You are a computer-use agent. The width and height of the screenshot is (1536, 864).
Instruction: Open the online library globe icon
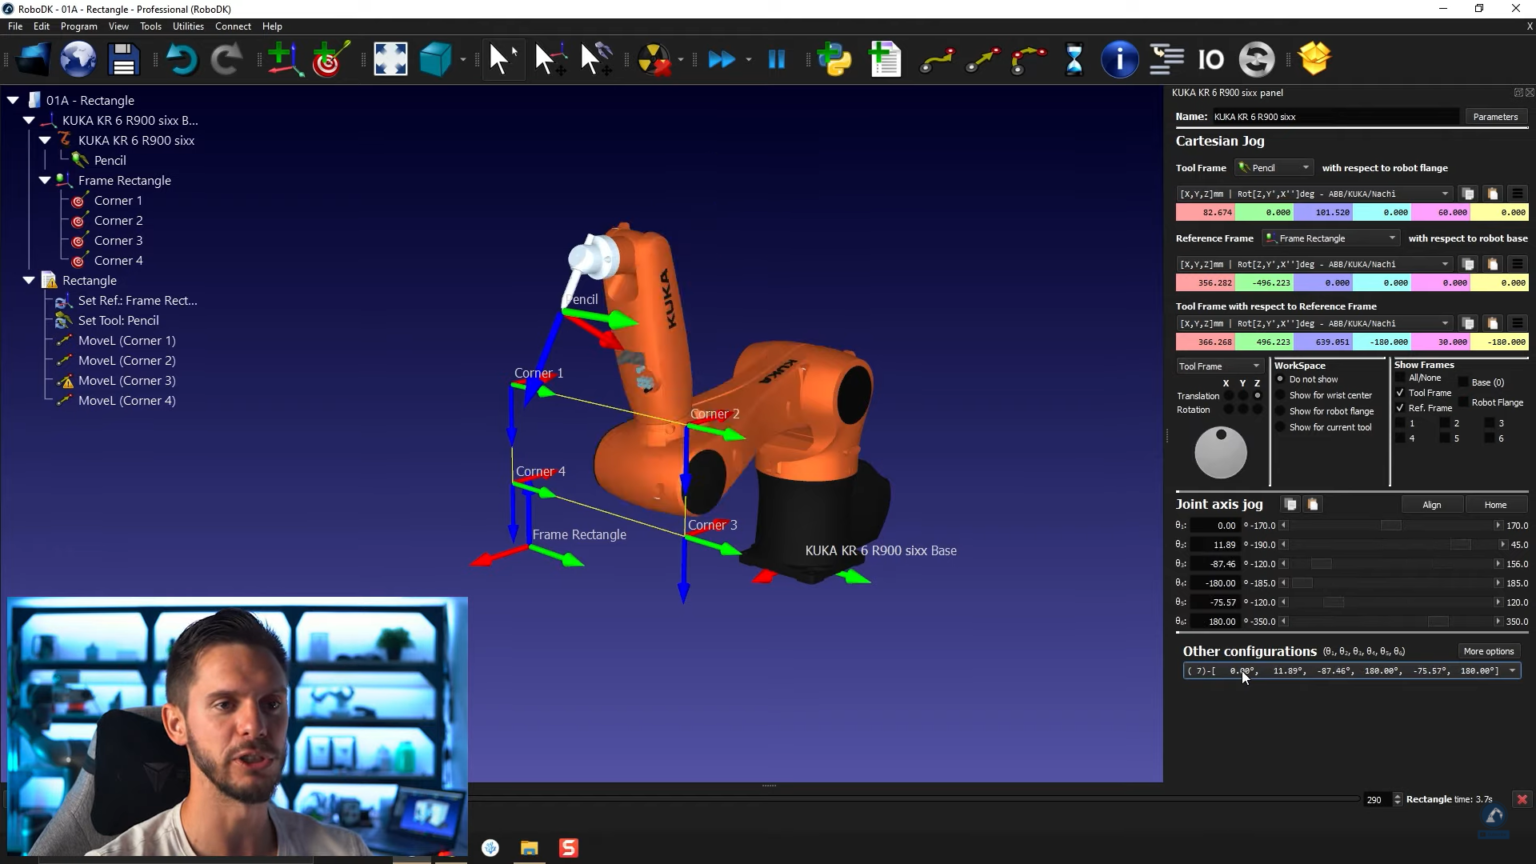(x=77, y=59)
